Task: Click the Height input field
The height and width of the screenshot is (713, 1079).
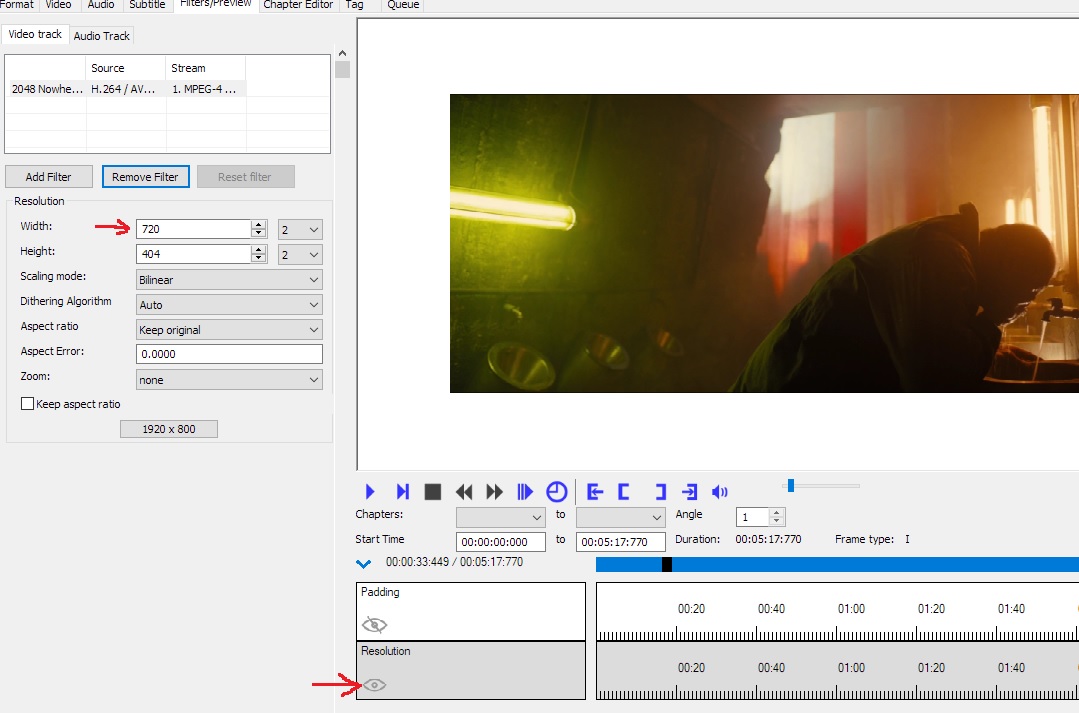Action: (194, 255)
